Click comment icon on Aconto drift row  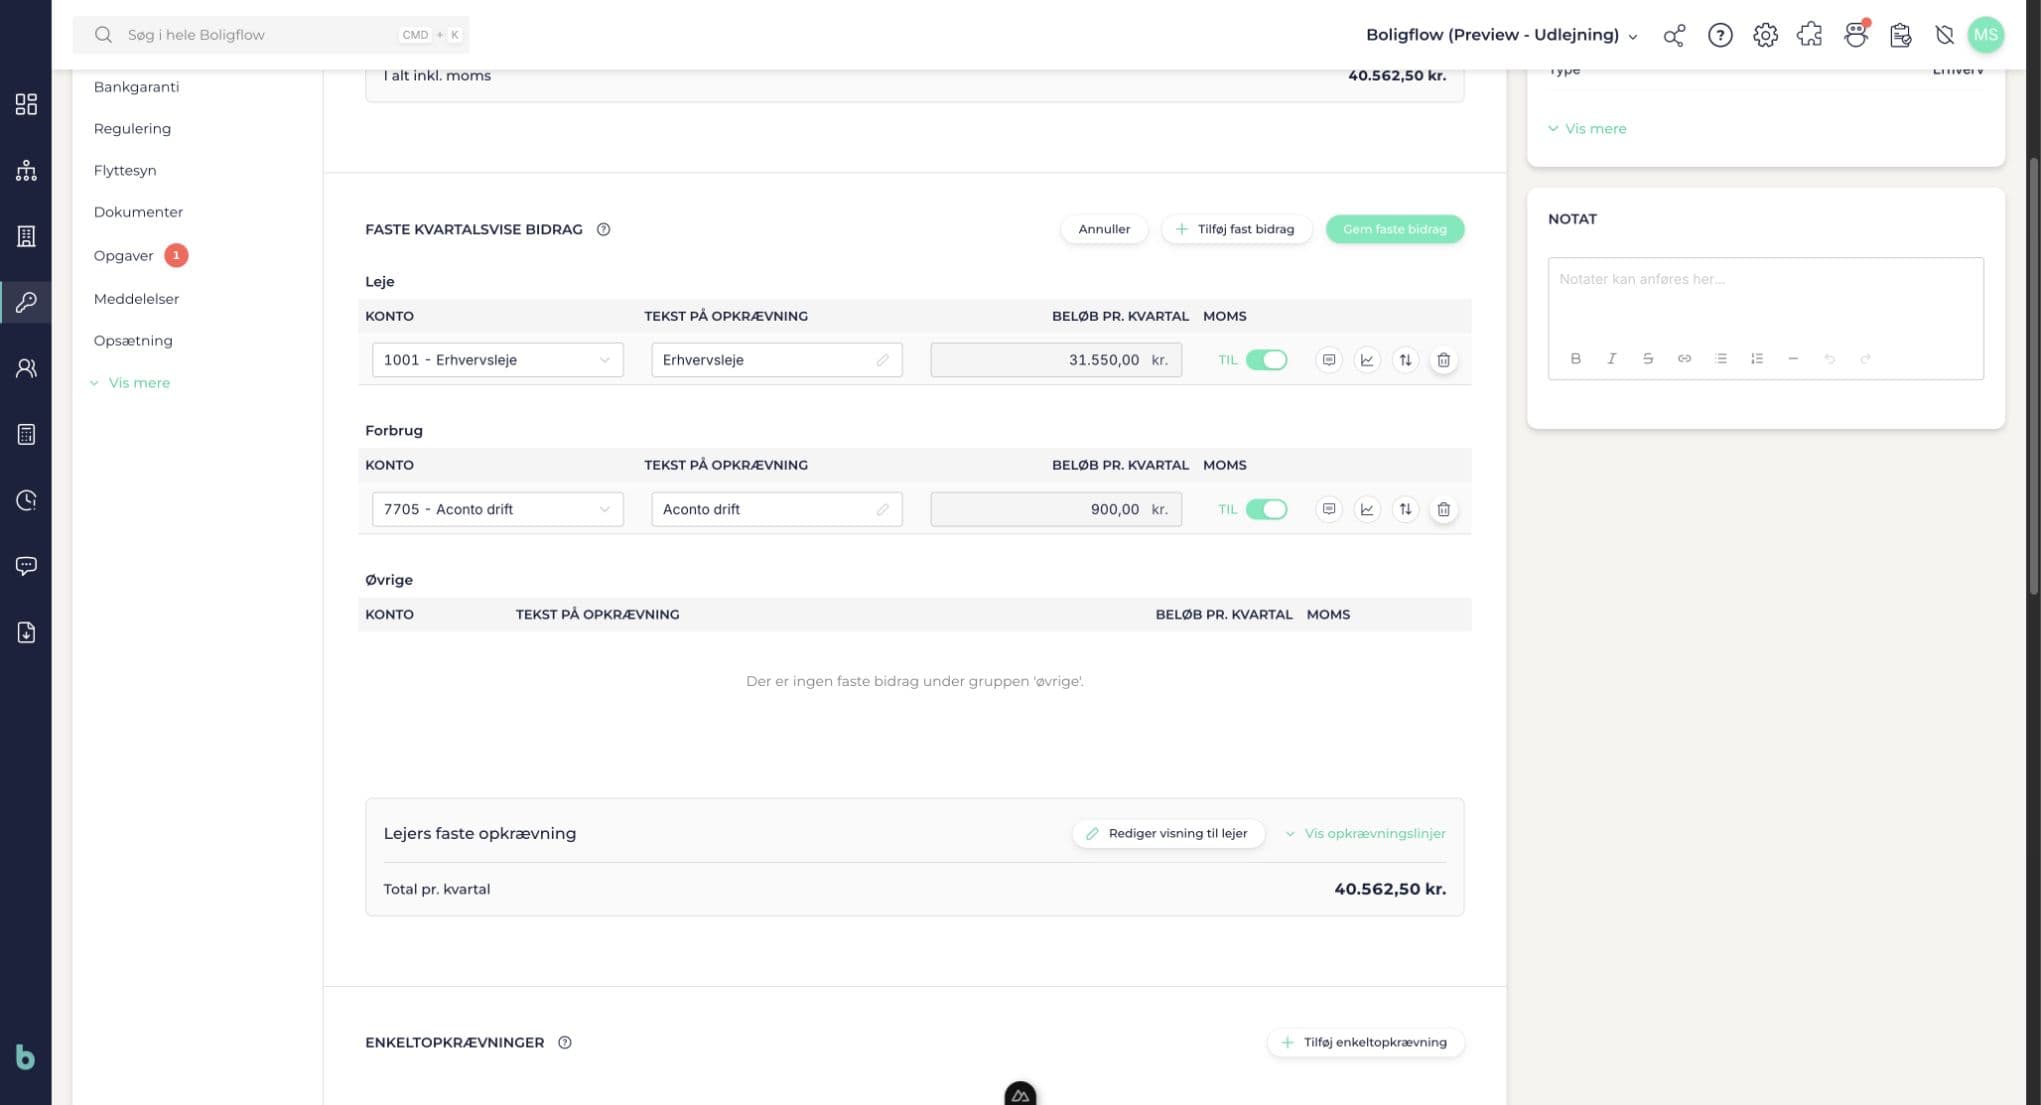(1328, 509)
